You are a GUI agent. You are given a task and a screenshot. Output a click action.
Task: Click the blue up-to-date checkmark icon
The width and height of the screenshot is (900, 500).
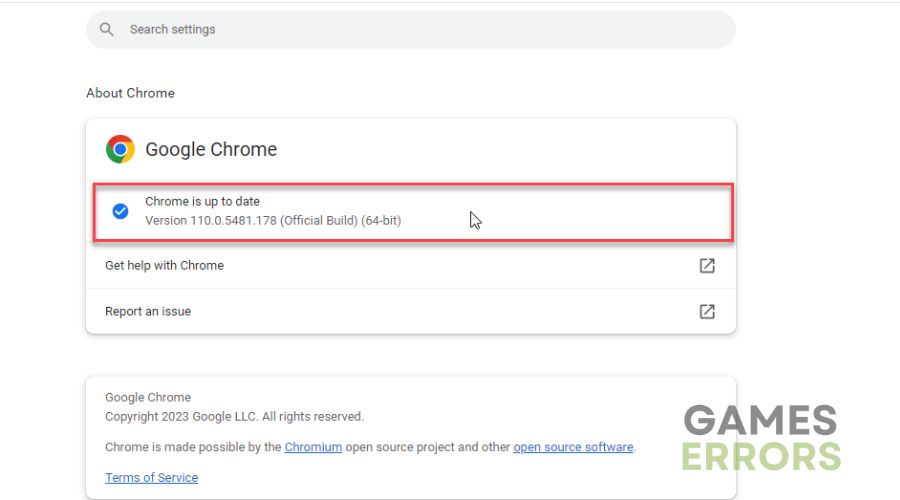coord(120,211)
